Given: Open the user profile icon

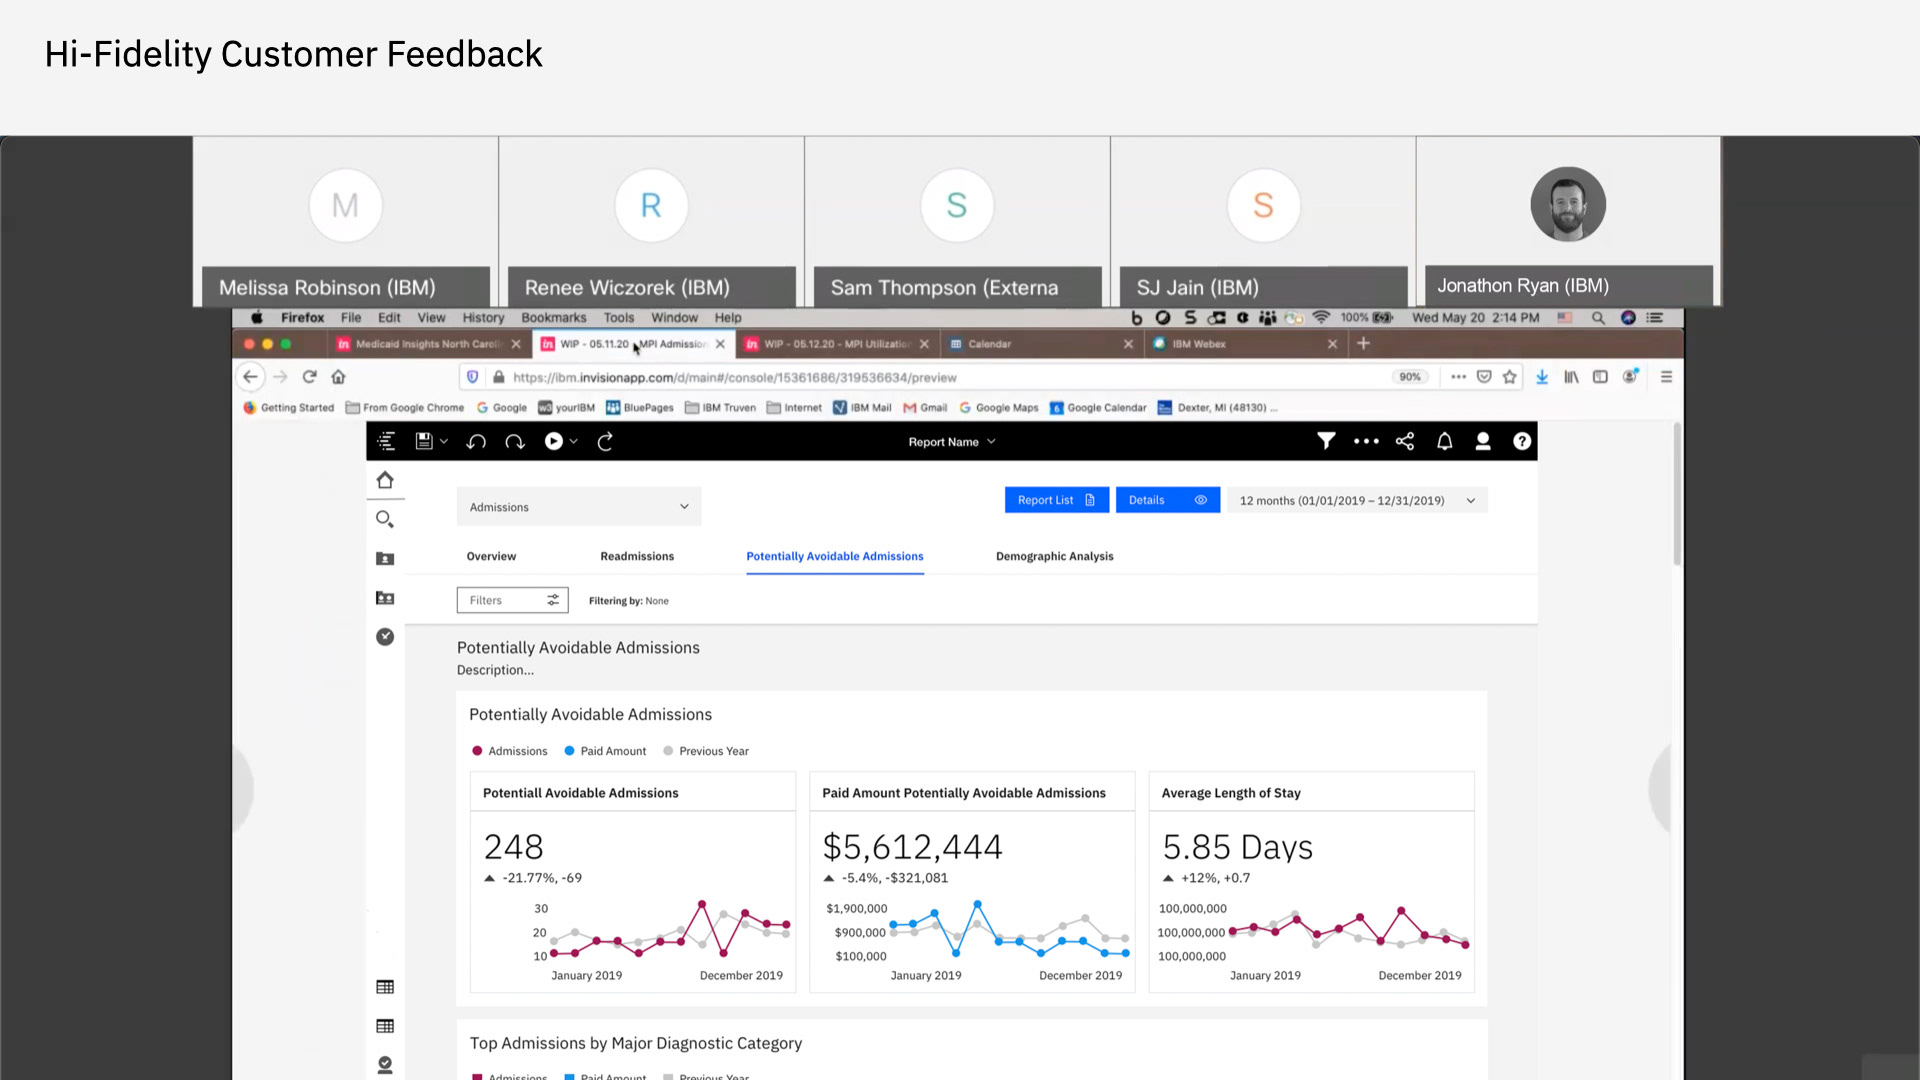Looking at the screenshot, I should (1483, 441).
